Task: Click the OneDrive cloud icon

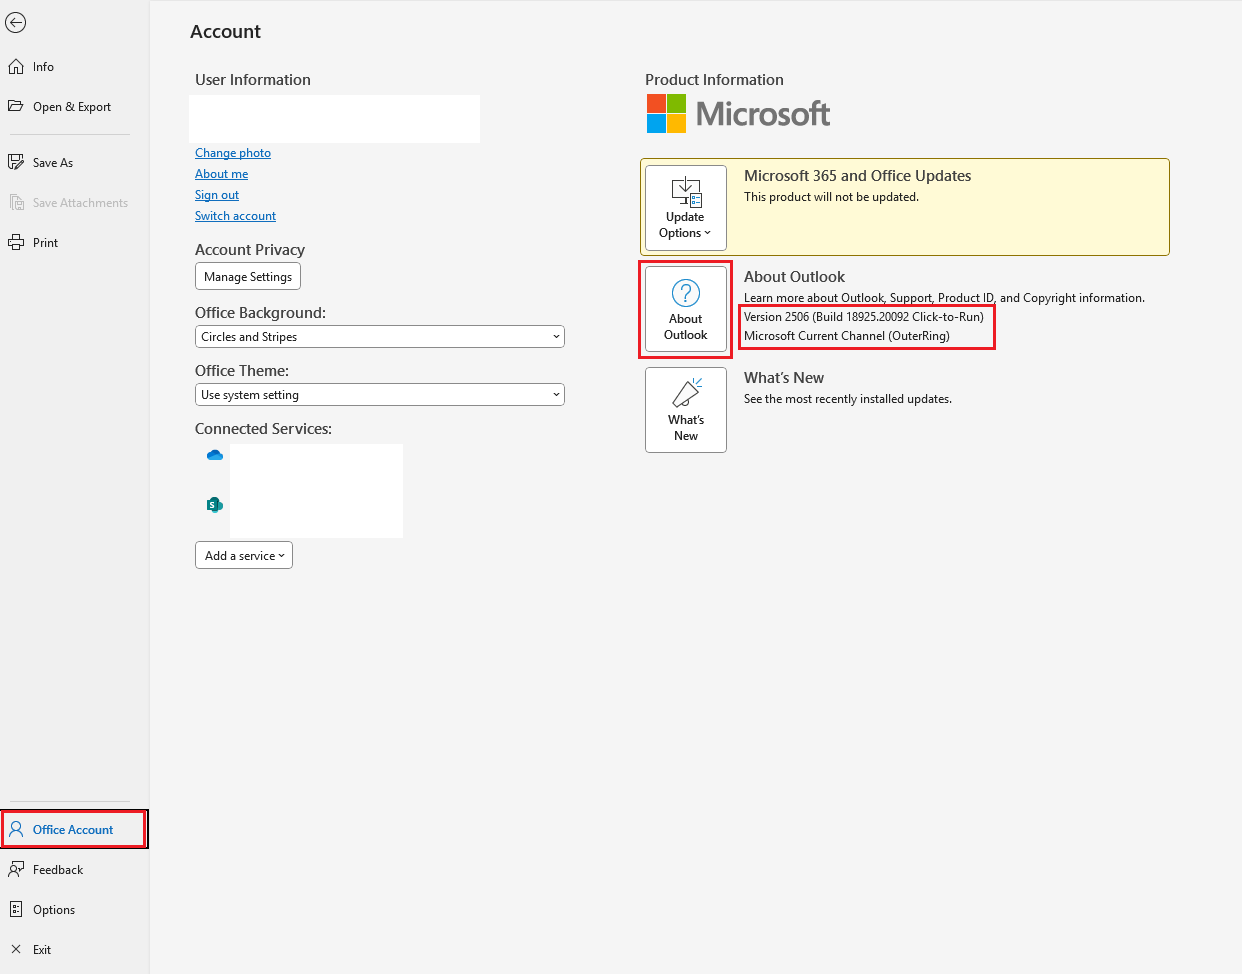Action: (x=215, y=455)
